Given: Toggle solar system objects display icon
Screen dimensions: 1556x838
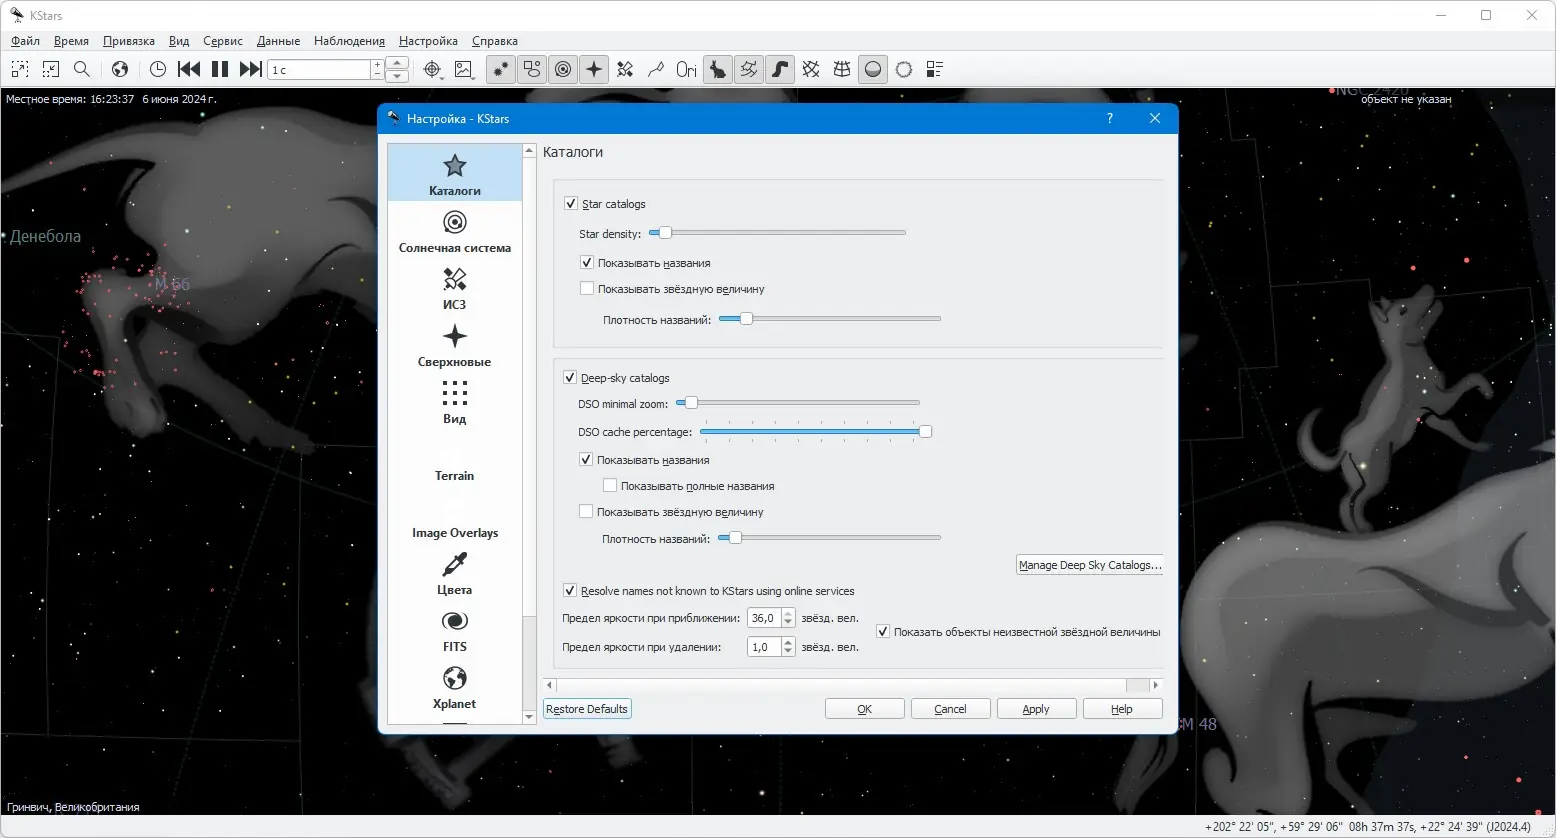Looking at the screenshot, I should [563, 69].
